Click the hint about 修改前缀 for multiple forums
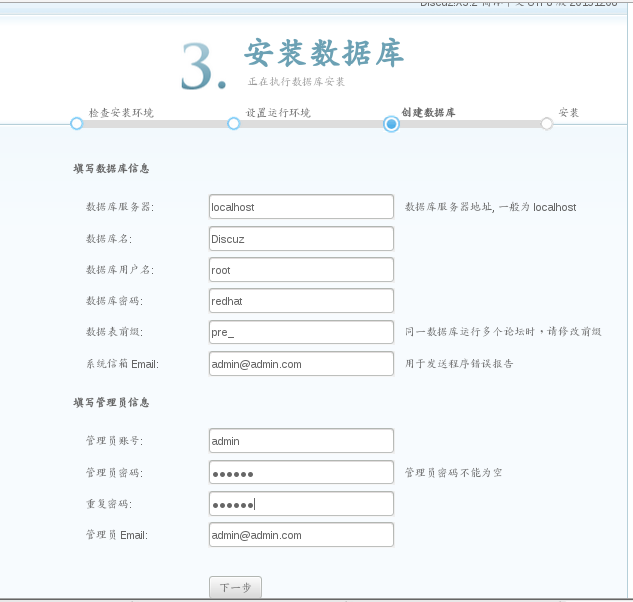 click(503, 331)
